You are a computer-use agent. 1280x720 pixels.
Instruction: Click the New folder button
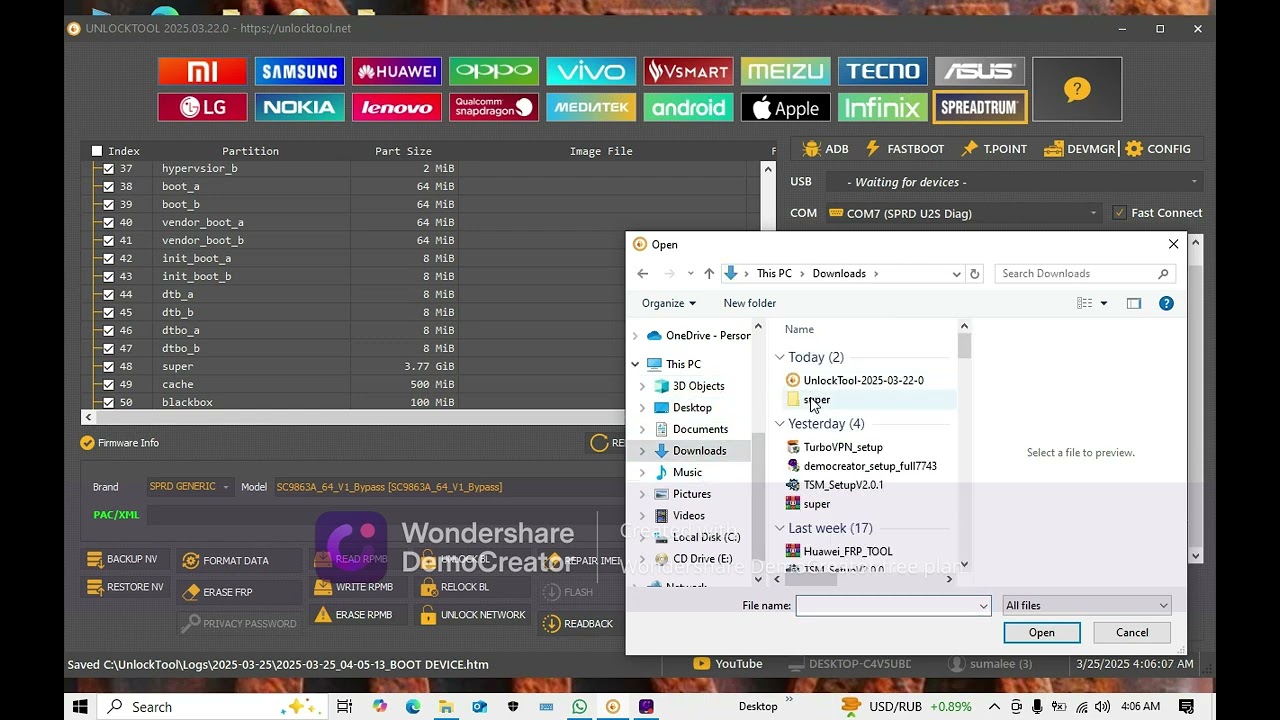coord(749,303)
